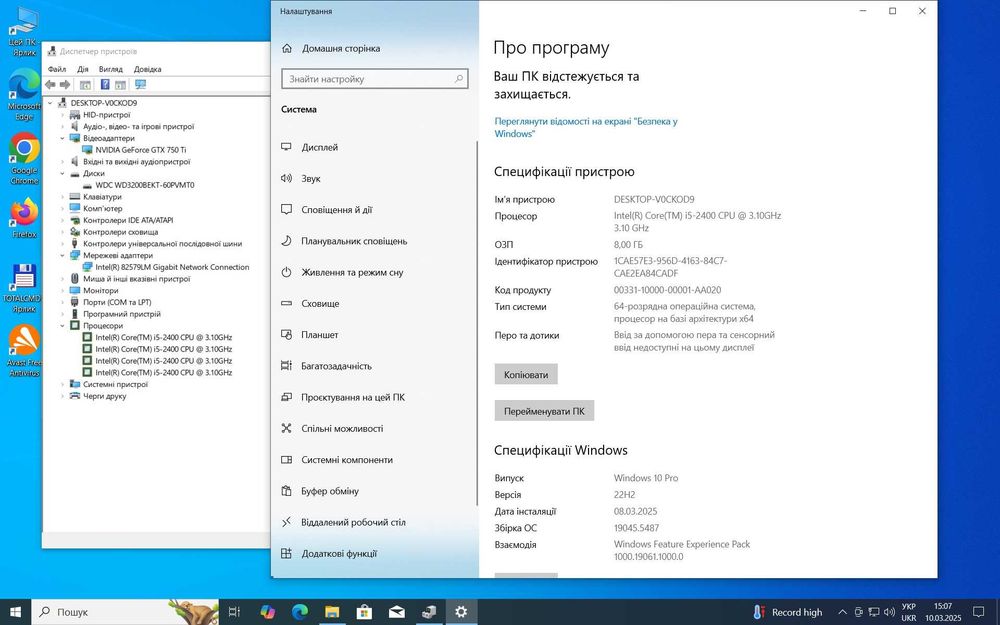Open the Безпека у Windows details link
The height and width of the screenshot is (625, 1000).
coord(585,128)
